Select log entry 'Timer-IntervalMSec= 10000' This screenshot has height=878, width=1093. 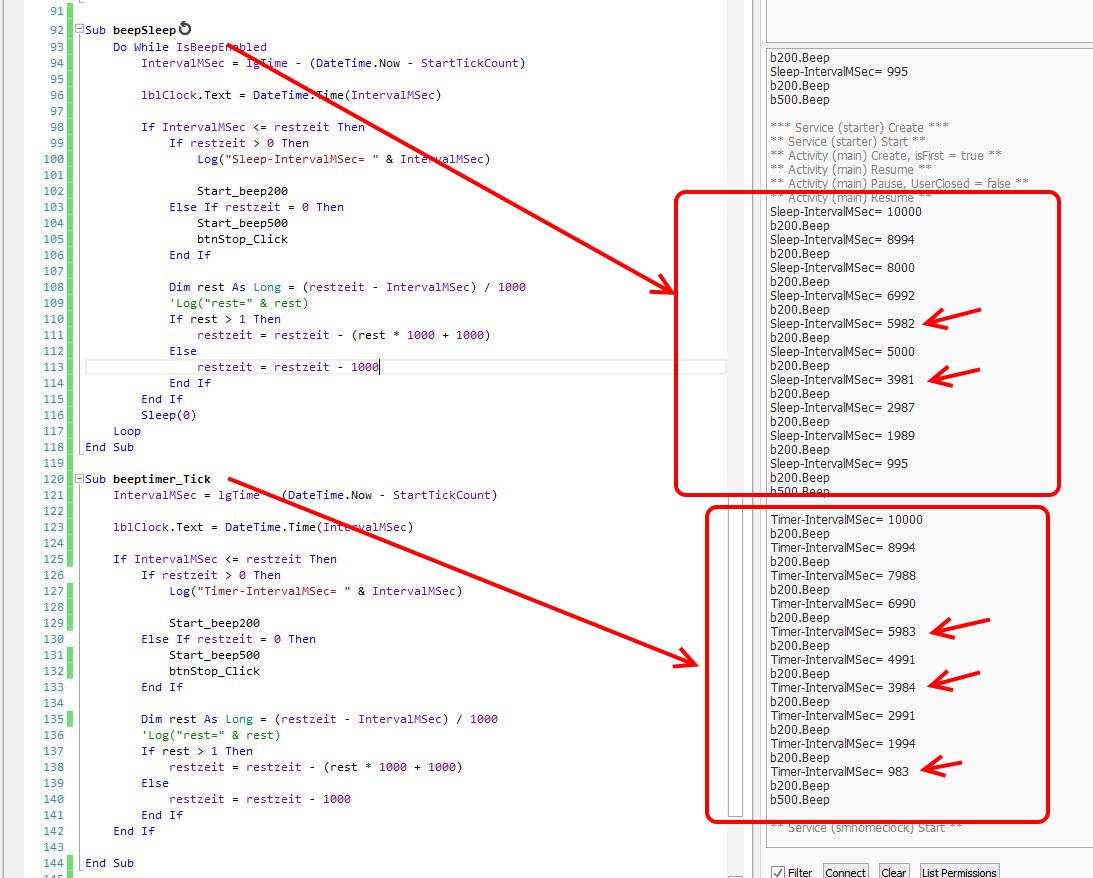(x=846, y=519)
